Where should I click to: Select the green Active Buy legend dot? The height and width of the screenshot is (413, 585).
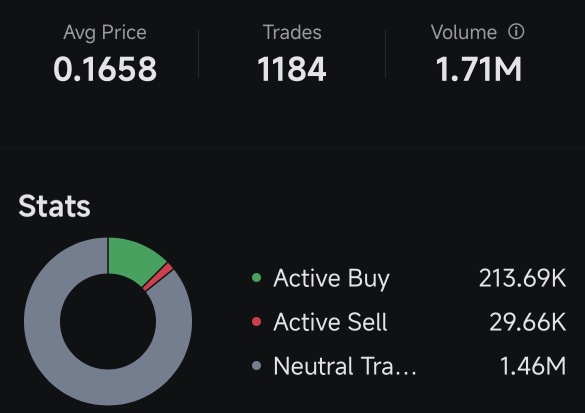[x=257, y=278]
